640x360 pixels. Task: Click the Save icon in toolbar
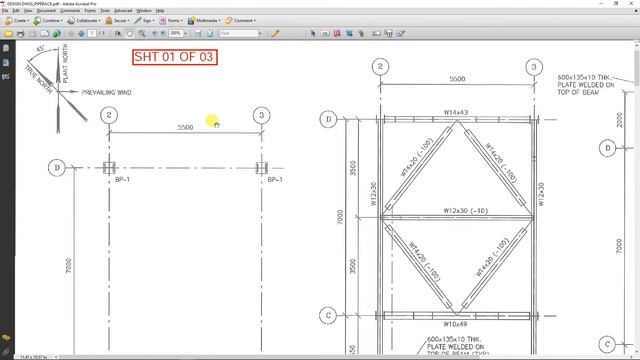[32, 33]
